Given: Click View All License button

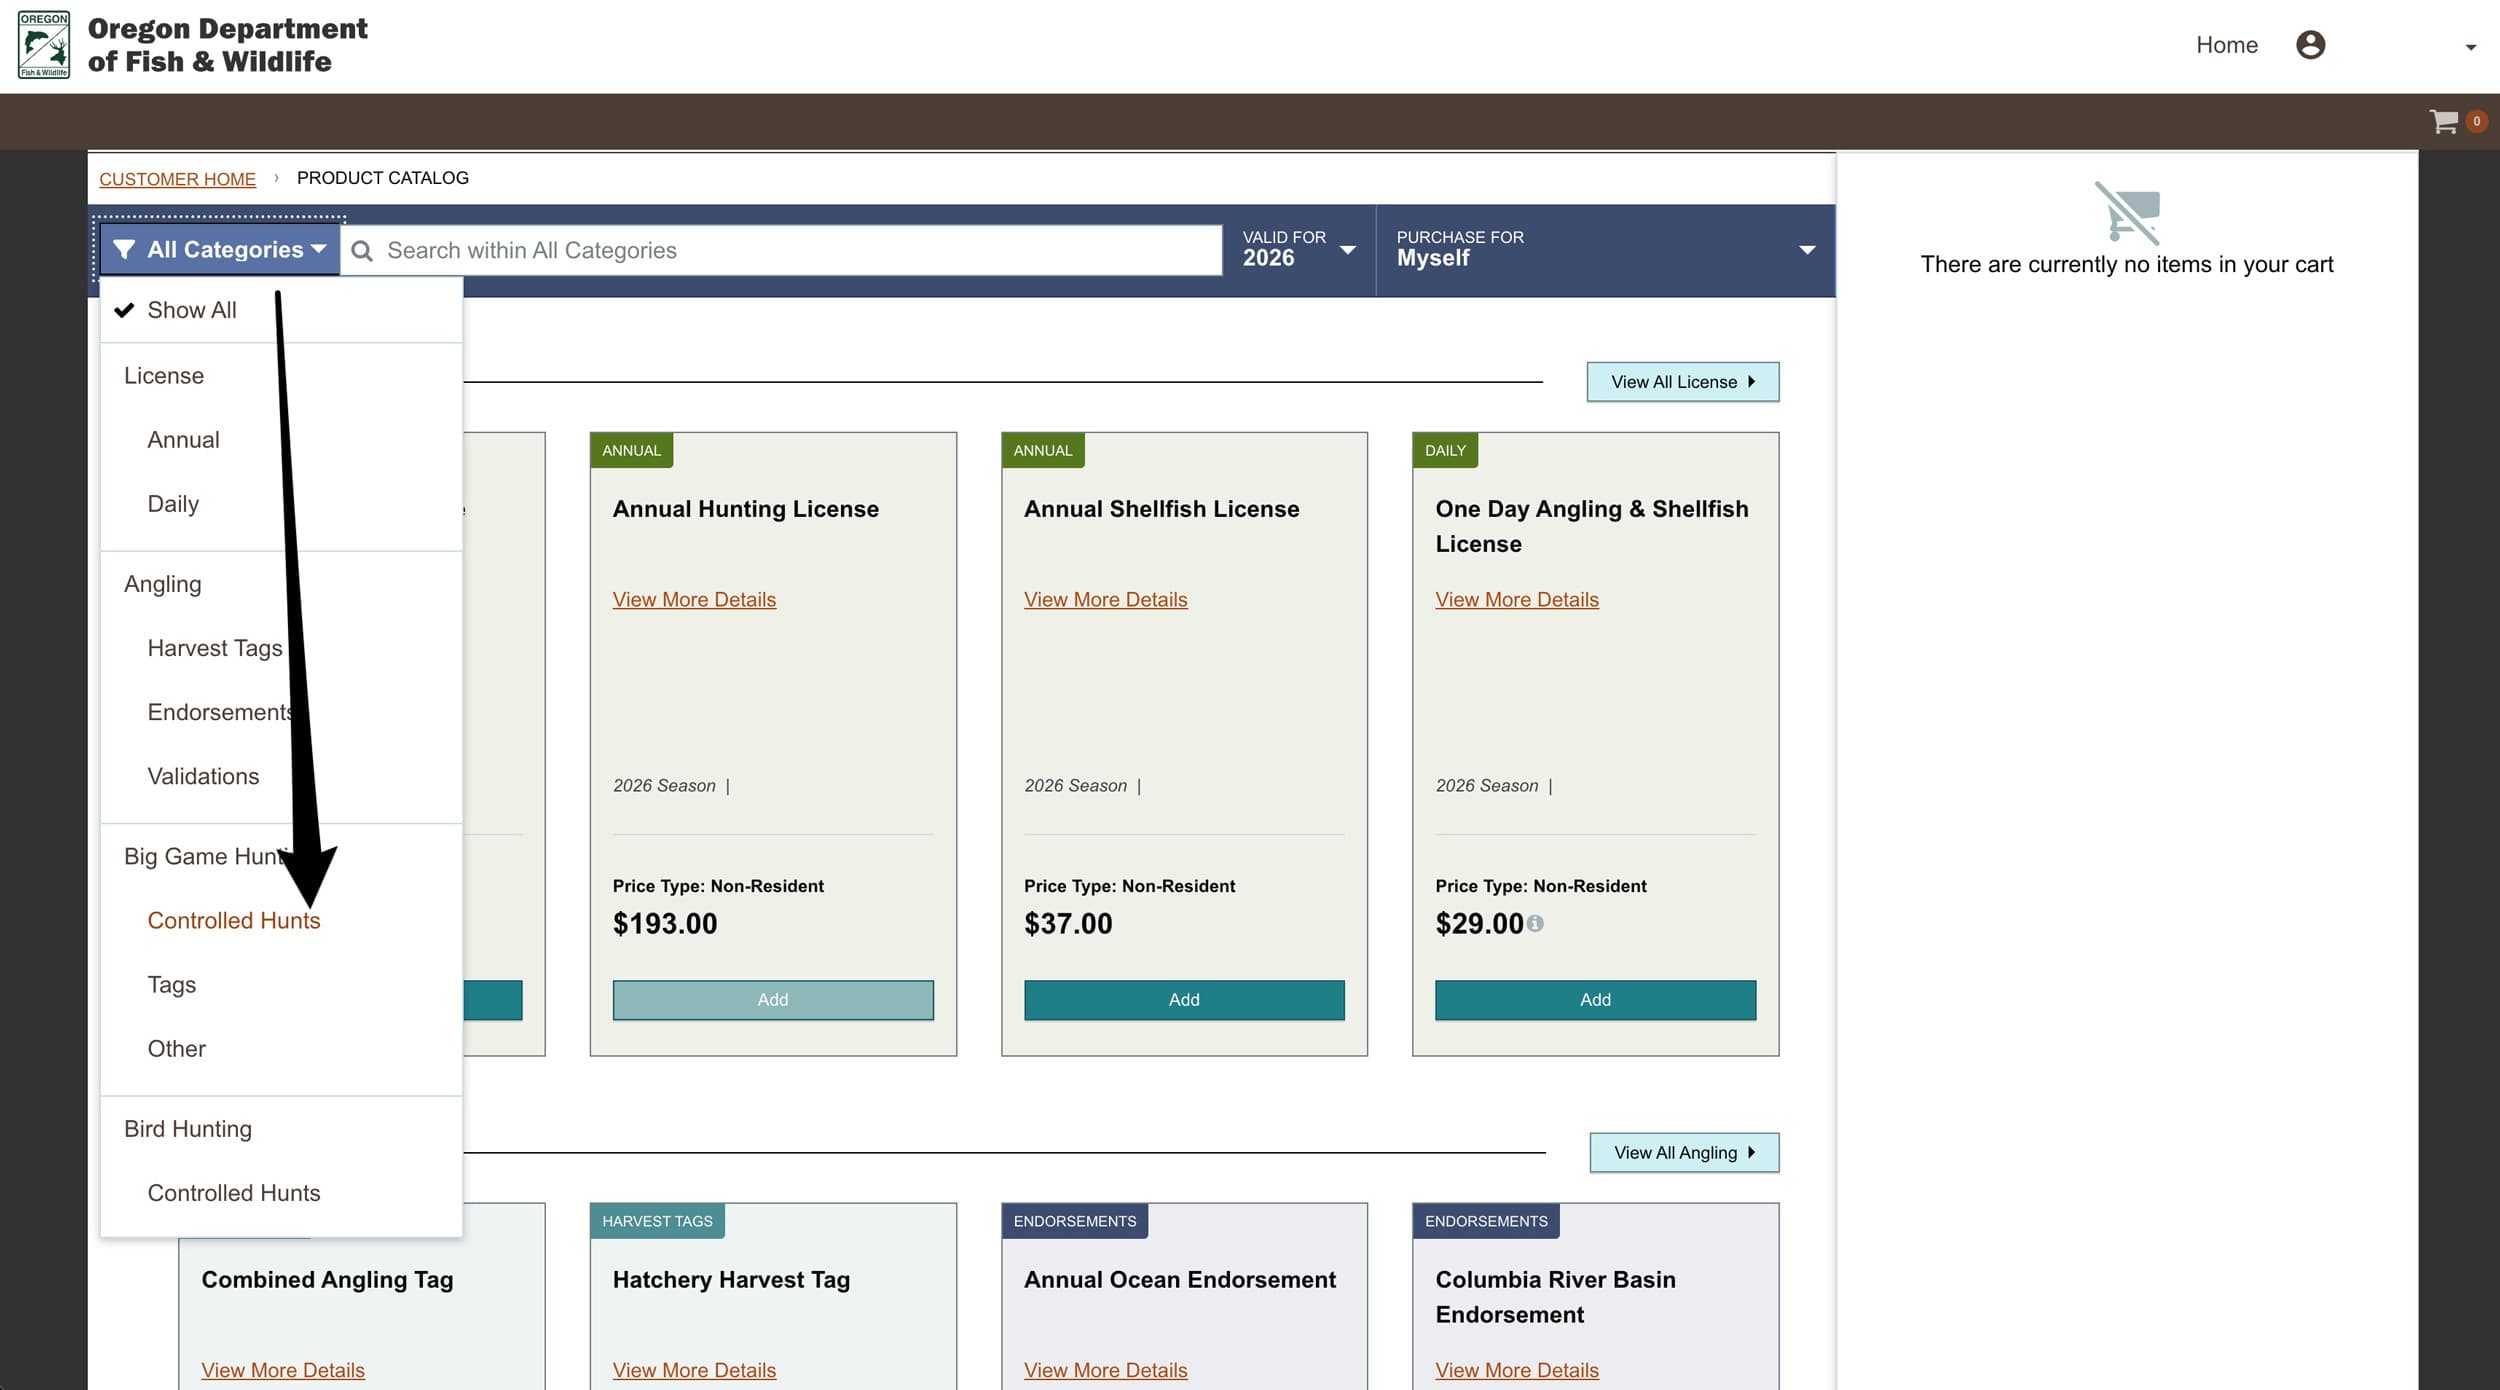Looking at the screenshot, I should tap(1682, 382).
